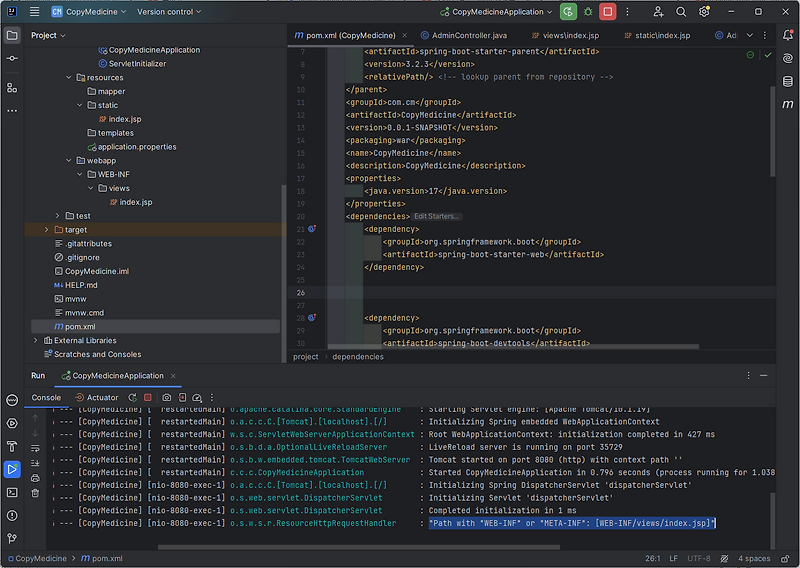Toggle the Project tool window folder icon
This screenshot has height=568, width=800.
(x=12, y=35)
